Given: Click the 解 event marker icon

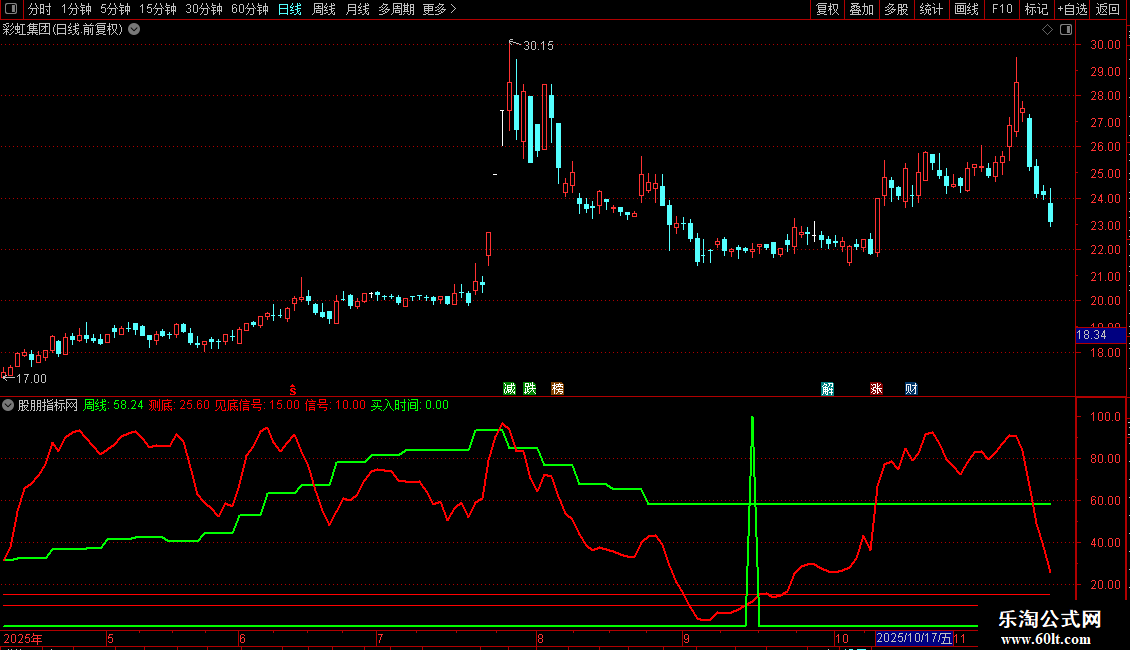Looking at the screenshot, I should pyautogui.click(x=827, y=388).
